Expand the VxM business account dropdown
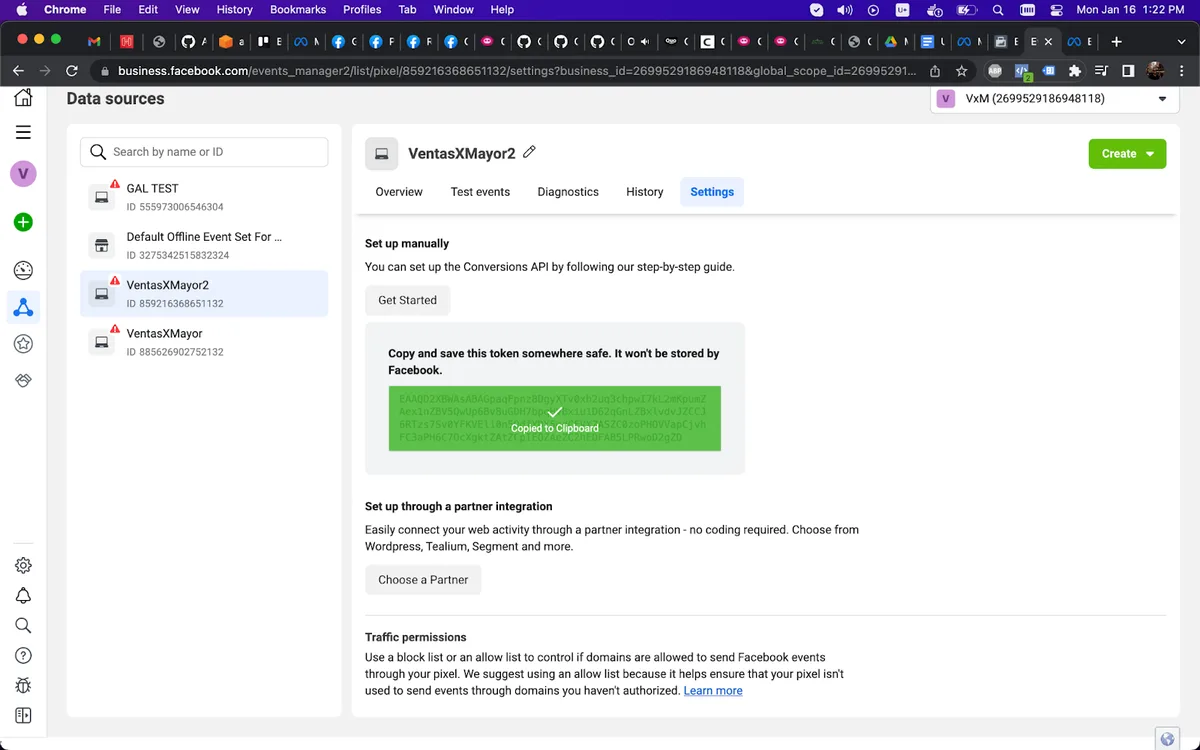The width and height of the screenshot is (1200, 750). [x=1161, y=99]
